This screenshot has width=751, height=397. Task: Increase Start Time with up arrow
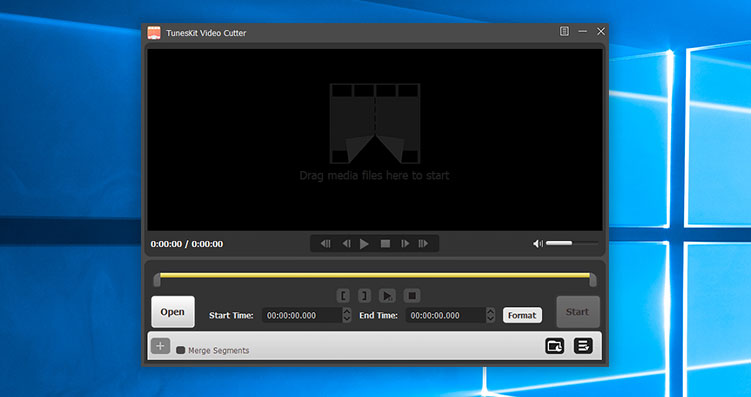(347, 311)
